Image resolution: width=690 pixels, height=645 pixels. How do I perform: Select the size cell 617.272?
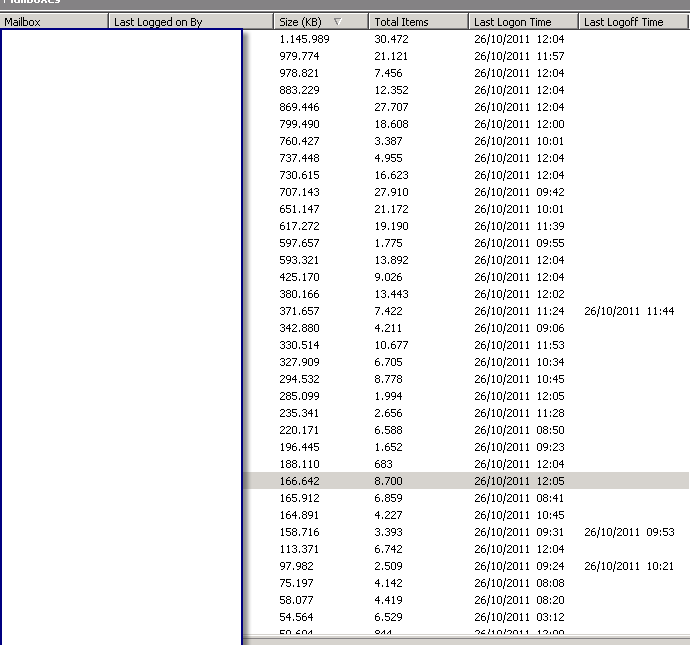tap(299, 226)
